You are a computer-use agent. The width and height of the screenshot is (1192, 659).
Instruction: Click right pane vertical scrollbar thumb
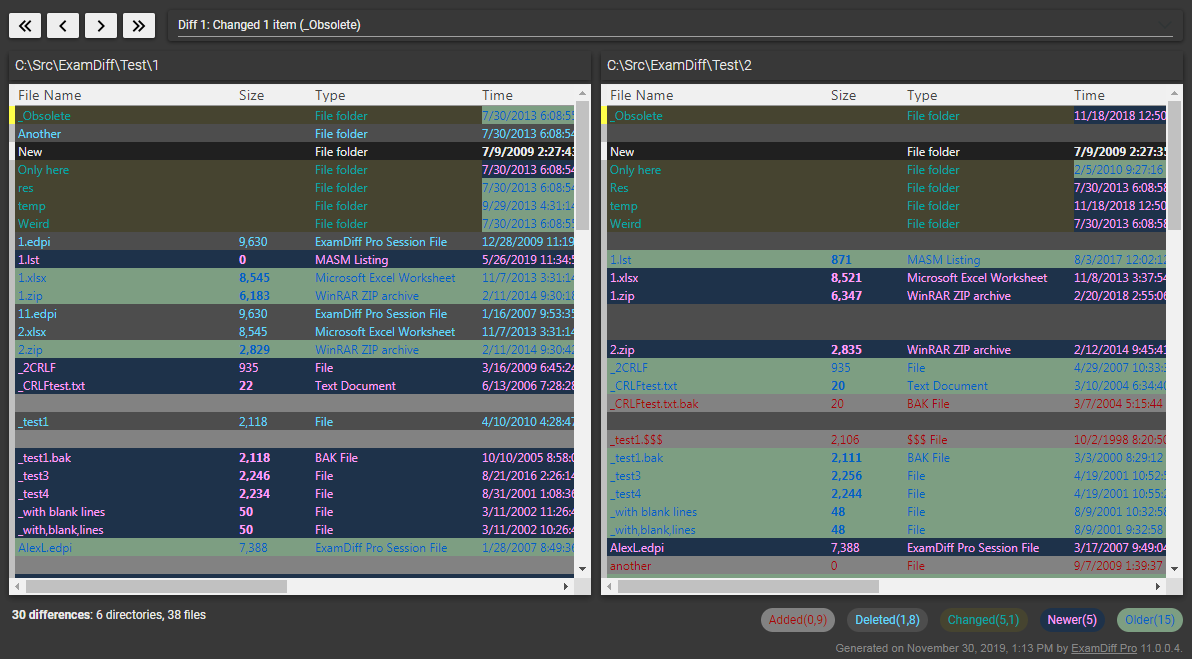pos(1175,165)
